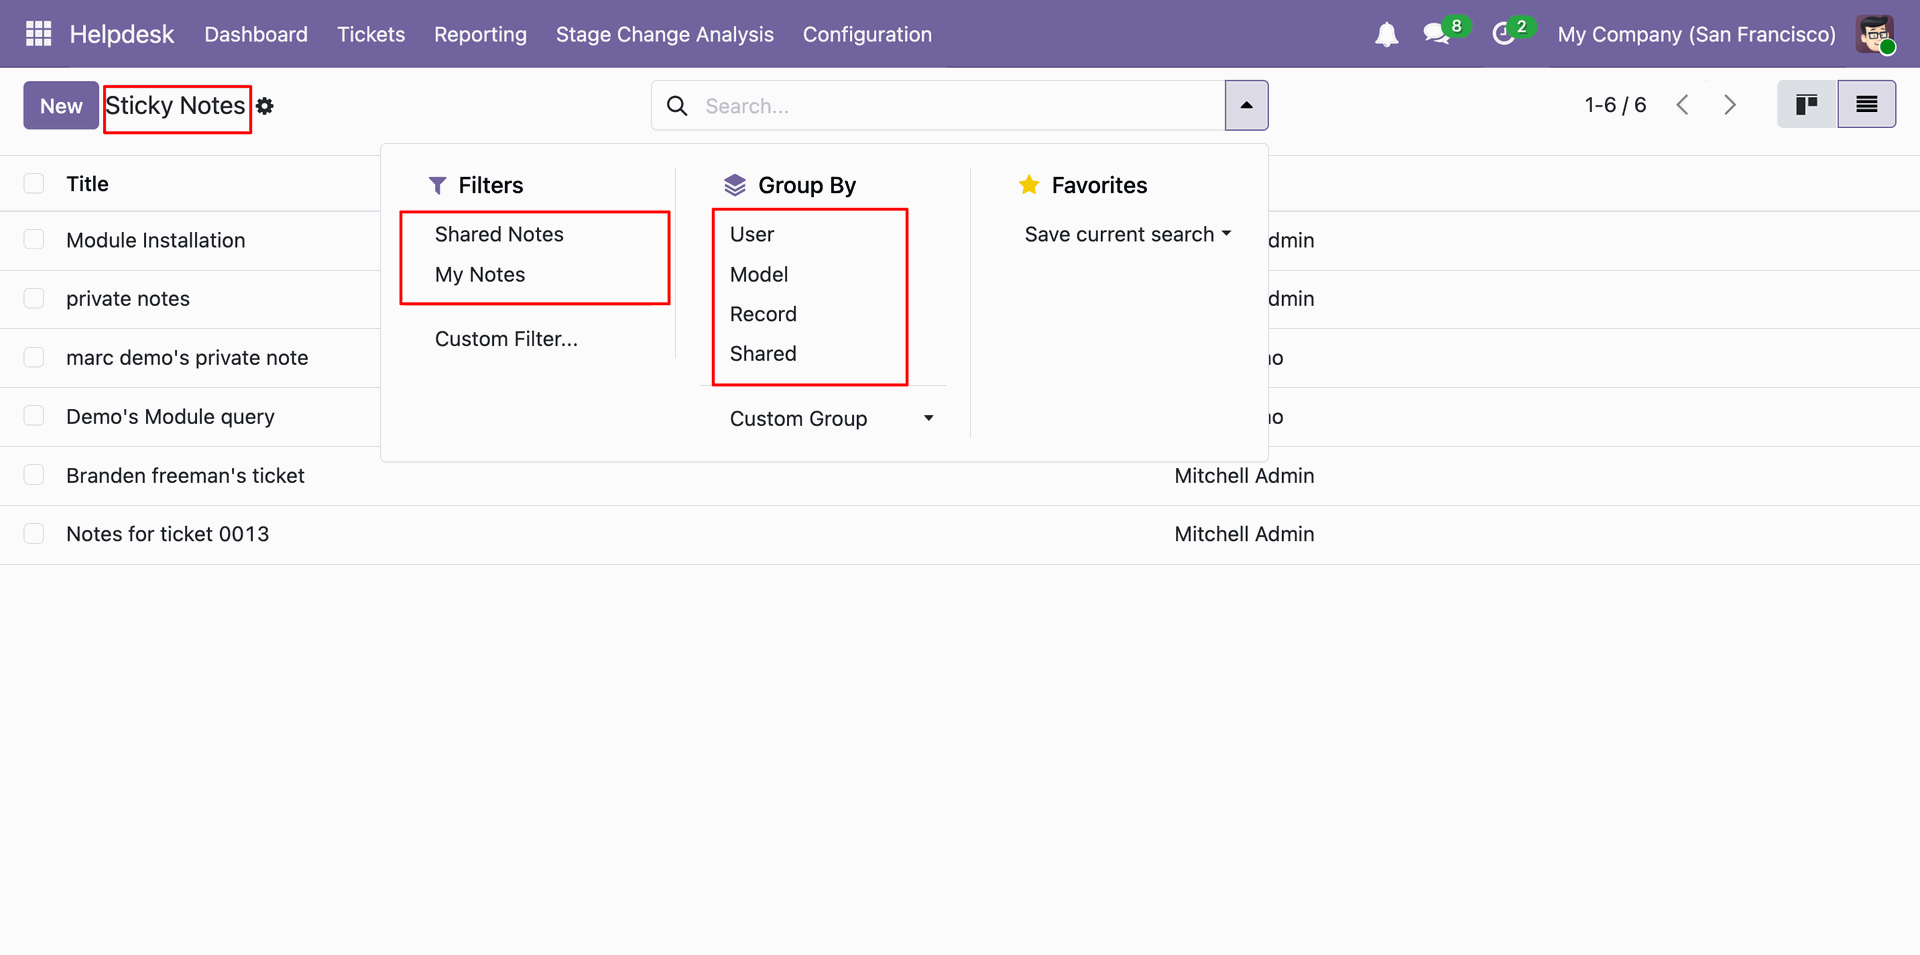Screen dimensions: 1920x955
Task: Open Save current search dropdown
Action: tap(1127, 235)
